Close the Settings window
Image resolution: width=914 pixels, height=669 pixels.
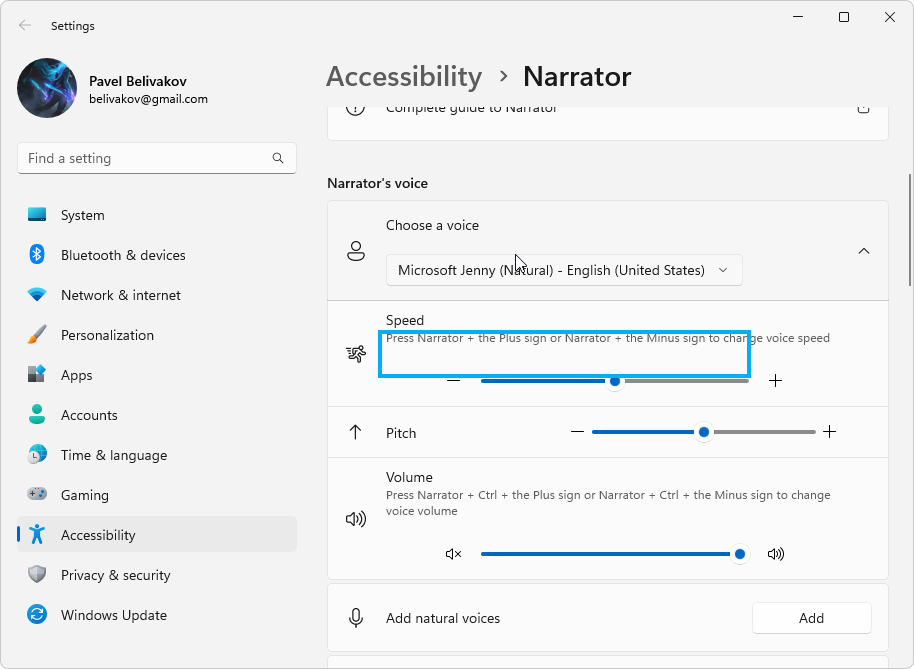[x=890, y=17]
